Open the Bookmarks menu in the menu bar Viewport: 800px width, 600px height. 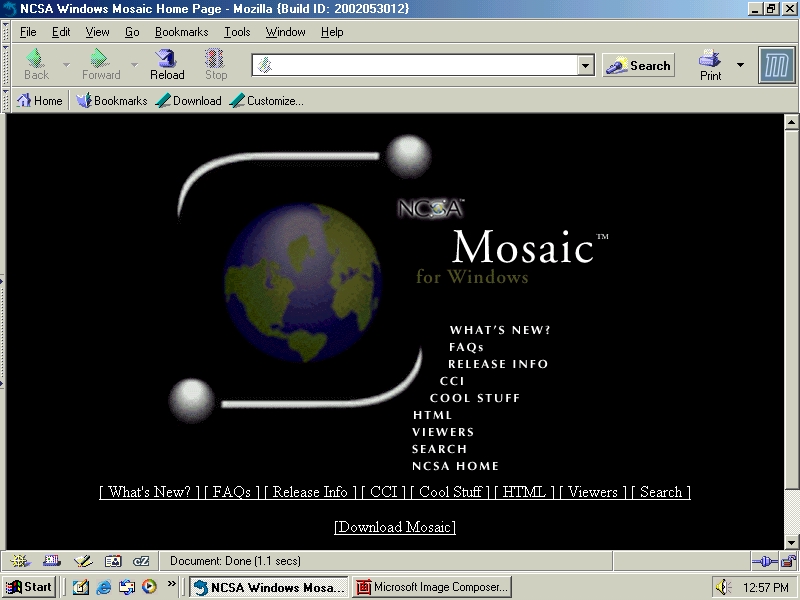coord(181,32)
